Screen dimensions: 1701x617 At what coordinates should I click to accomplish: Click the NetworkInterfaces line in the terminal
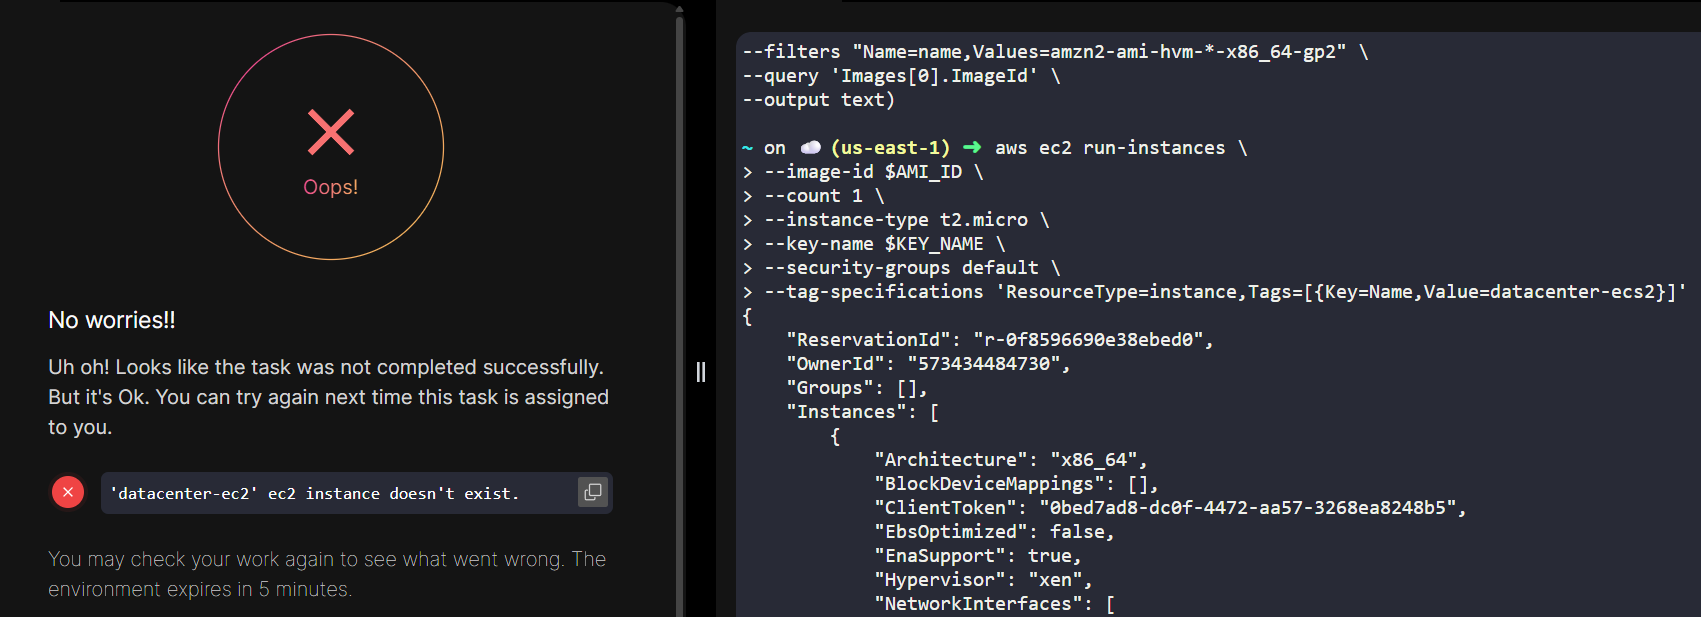pos(994,604)
